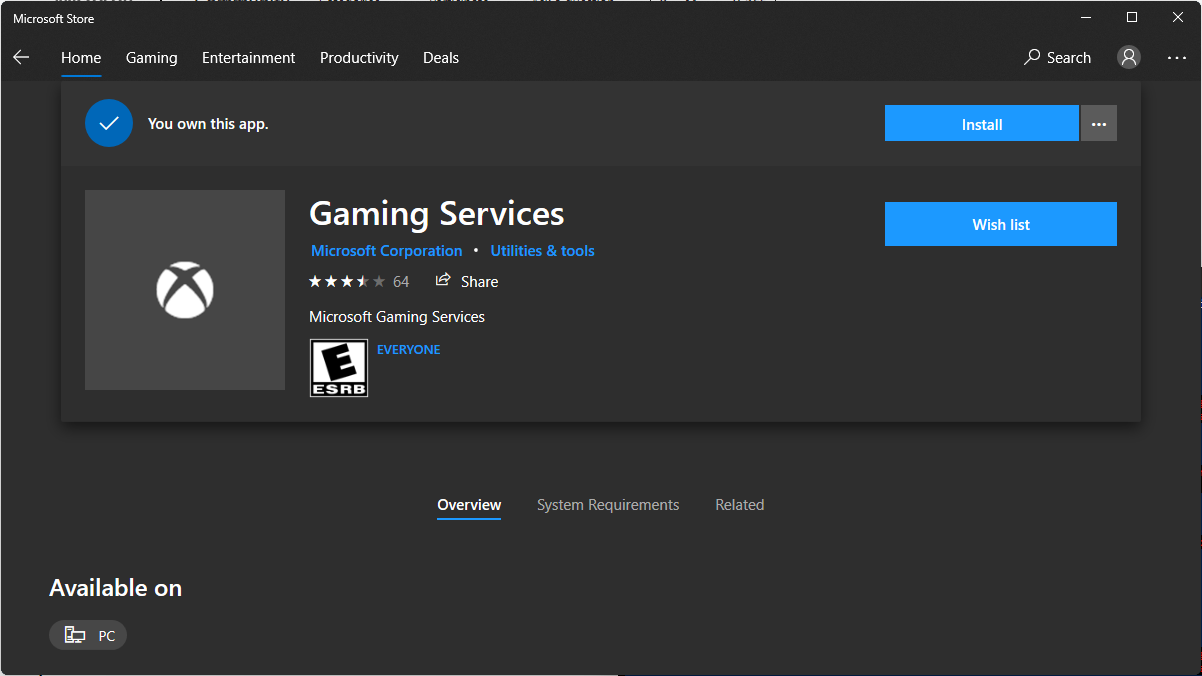Screen dimensions: 1202x676
Task: Click the Gaming Services title text
Action: (x=437, y=214)
